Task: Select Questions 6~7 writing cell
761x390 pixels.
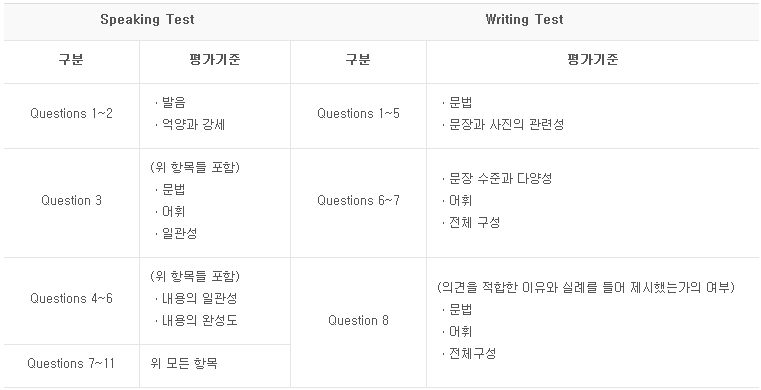Action: coord(358,200)
